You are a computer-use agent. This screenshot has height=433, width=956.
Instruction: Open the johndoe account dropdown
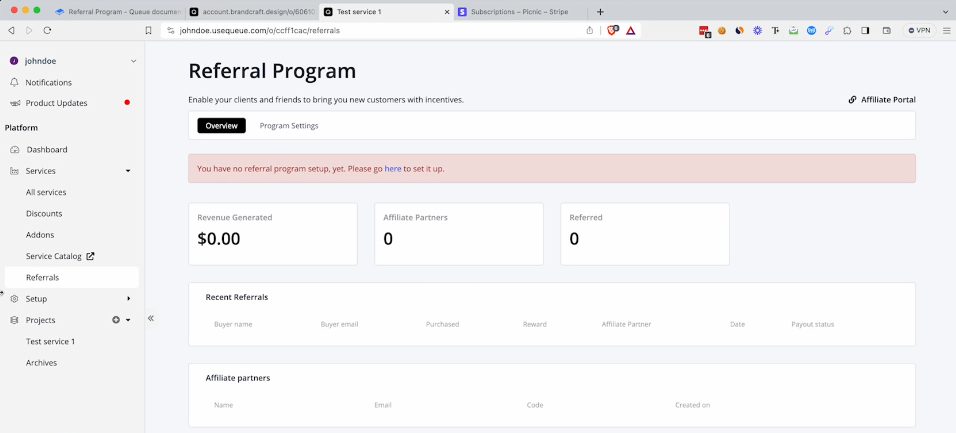(73, 61)
